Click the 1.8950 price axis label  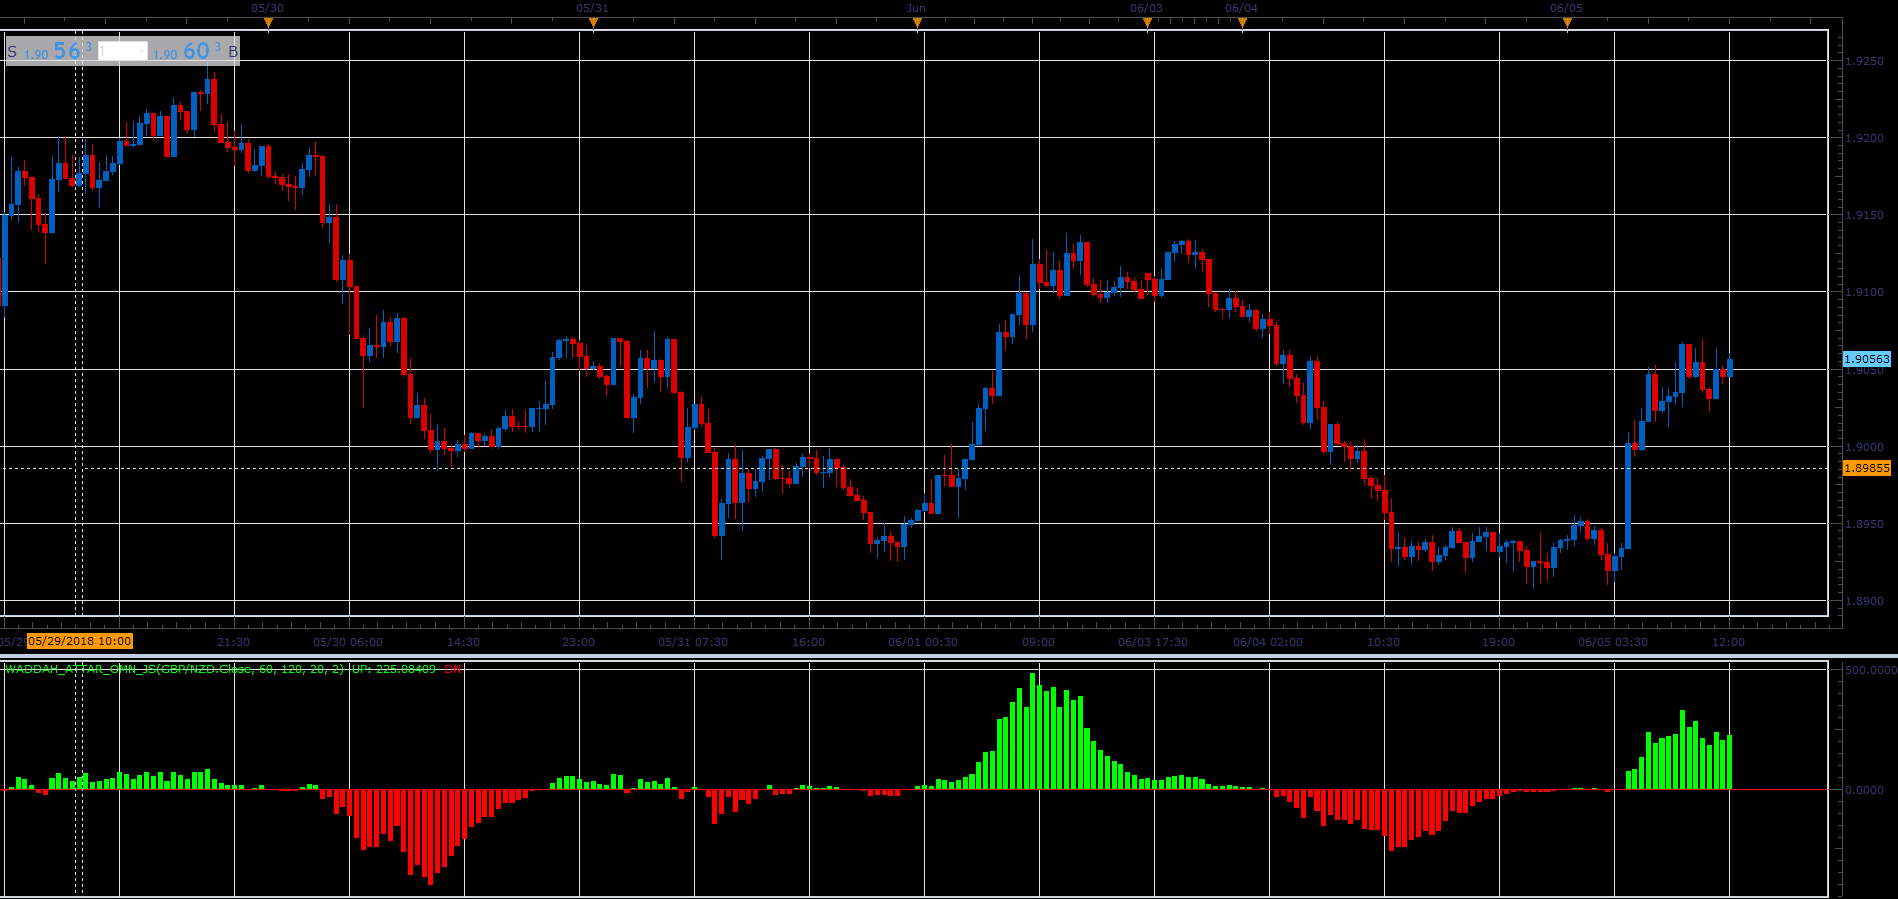1864,524
